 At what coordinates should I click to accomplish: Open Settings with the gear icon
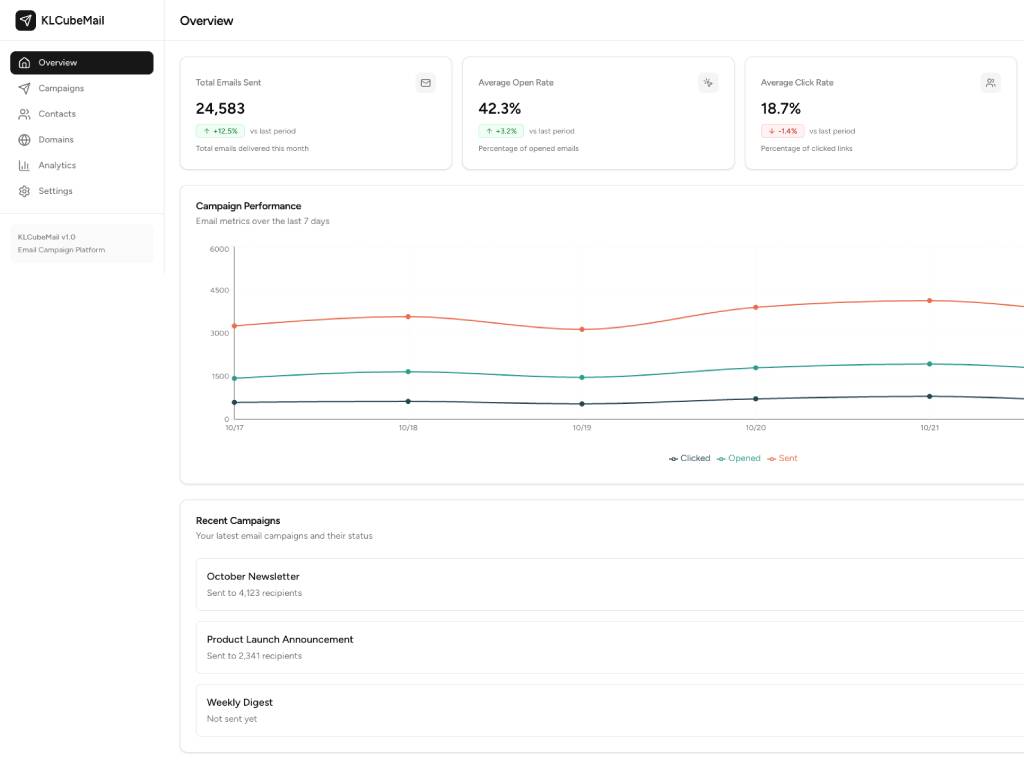click(23, 191)
